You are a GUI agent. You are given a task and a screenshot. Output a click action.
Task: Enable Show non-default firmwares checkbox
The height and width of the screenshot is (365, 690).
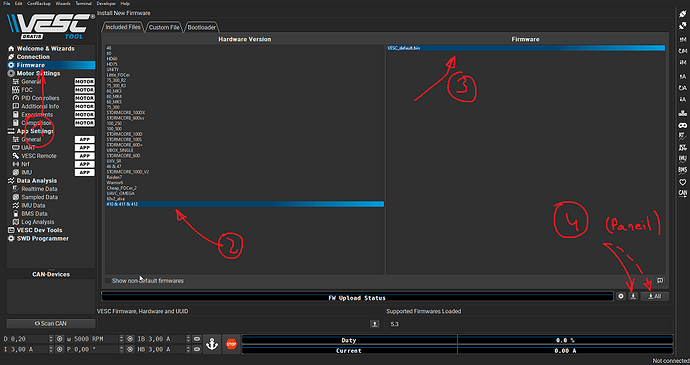point(108,280)
